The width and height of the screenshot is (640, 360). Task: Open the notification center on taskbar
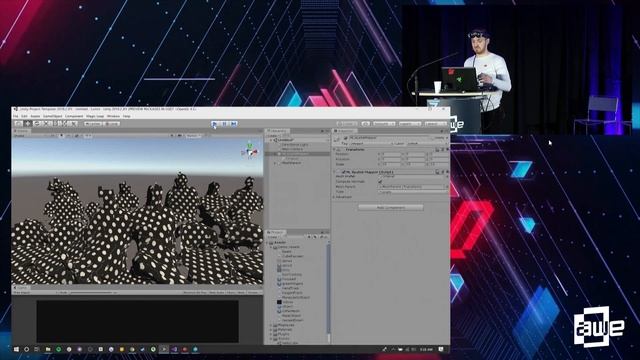[x=441, y=349]
